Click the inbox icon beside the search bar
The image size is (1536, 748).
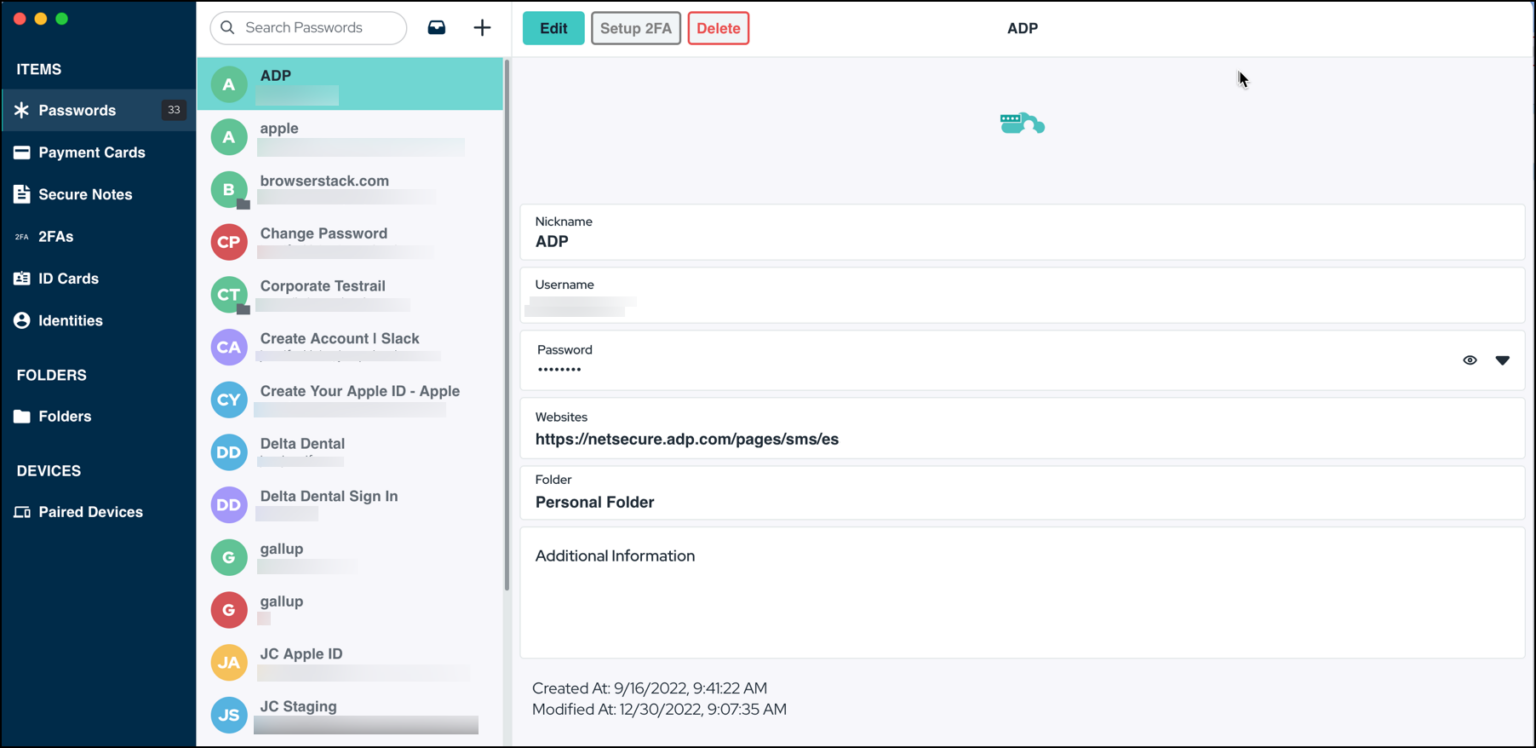pos(436,28)
